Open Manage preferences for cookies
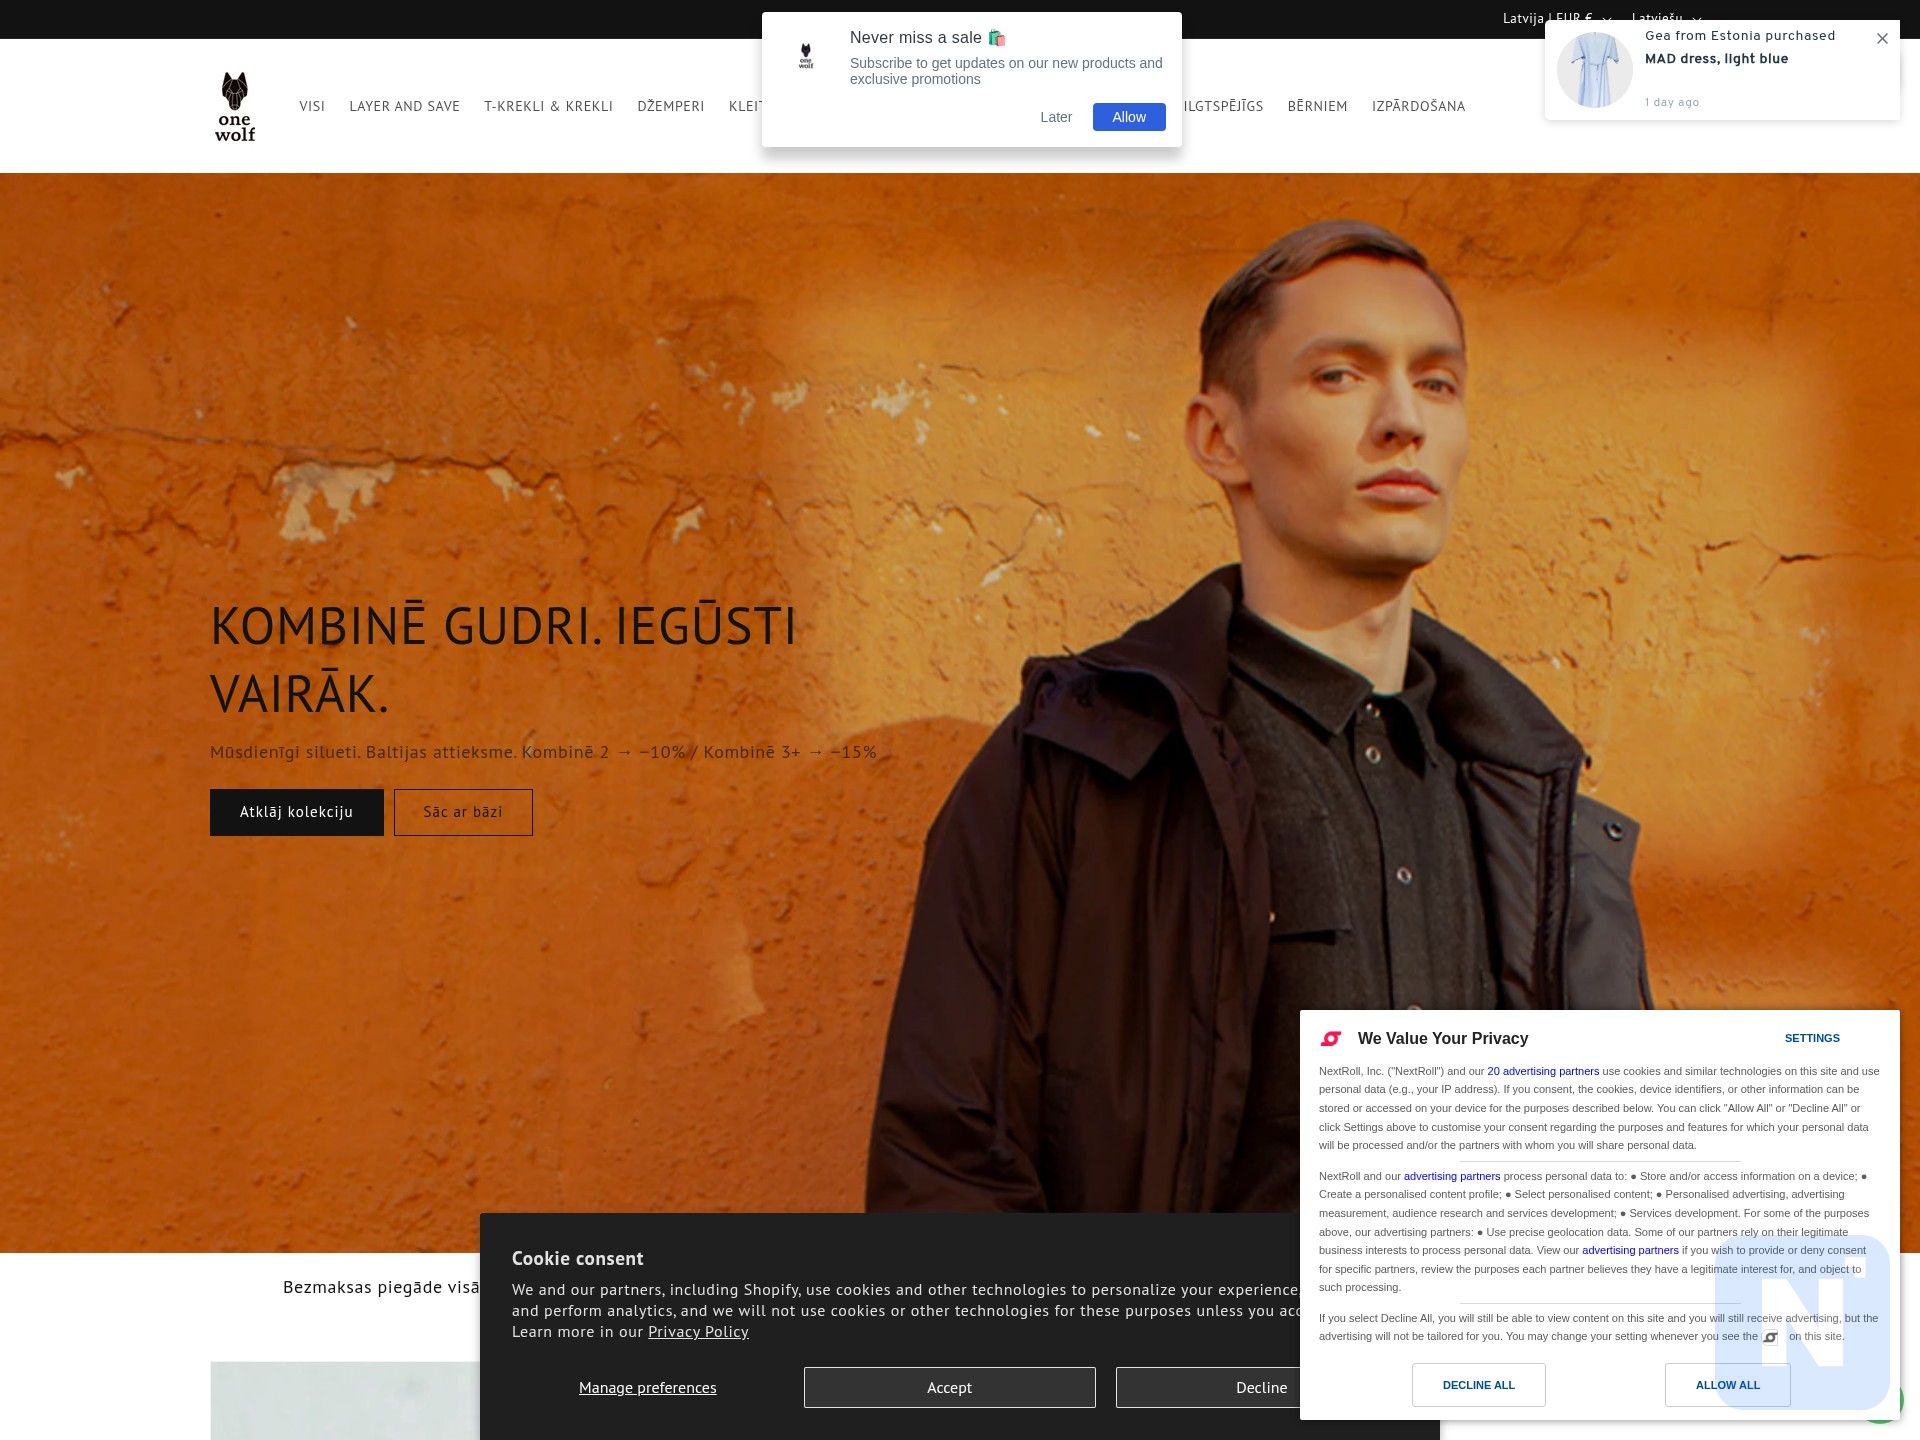The height and width of the screenshot is (1440, 1920). click(647, 1387)
